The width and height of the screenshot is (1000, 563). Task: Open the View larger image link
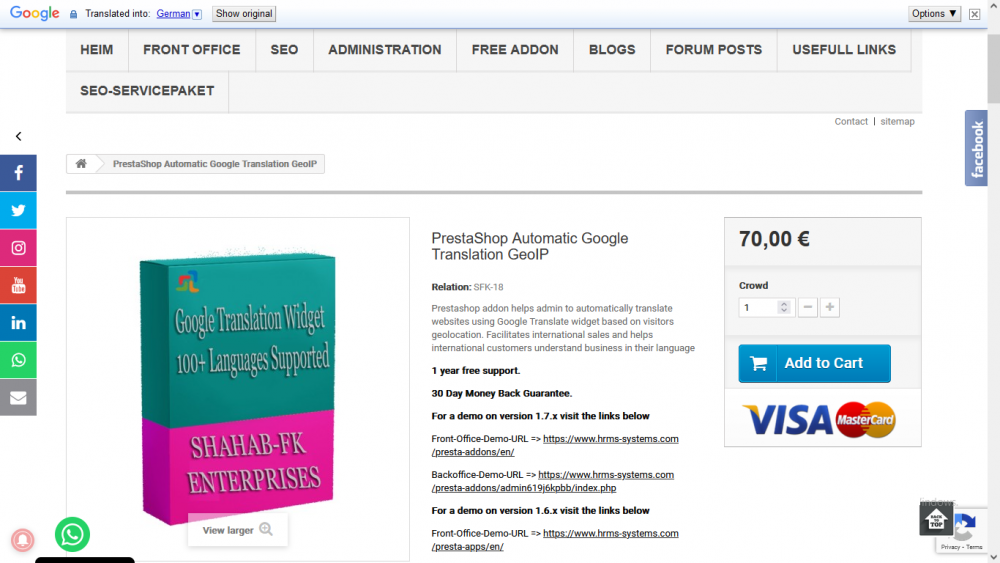[237, 530]
